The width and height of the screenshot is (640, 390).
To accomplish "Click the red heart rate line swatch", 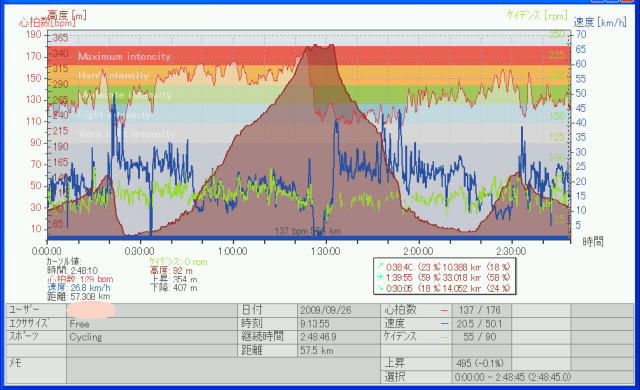I will click(444, 310).
